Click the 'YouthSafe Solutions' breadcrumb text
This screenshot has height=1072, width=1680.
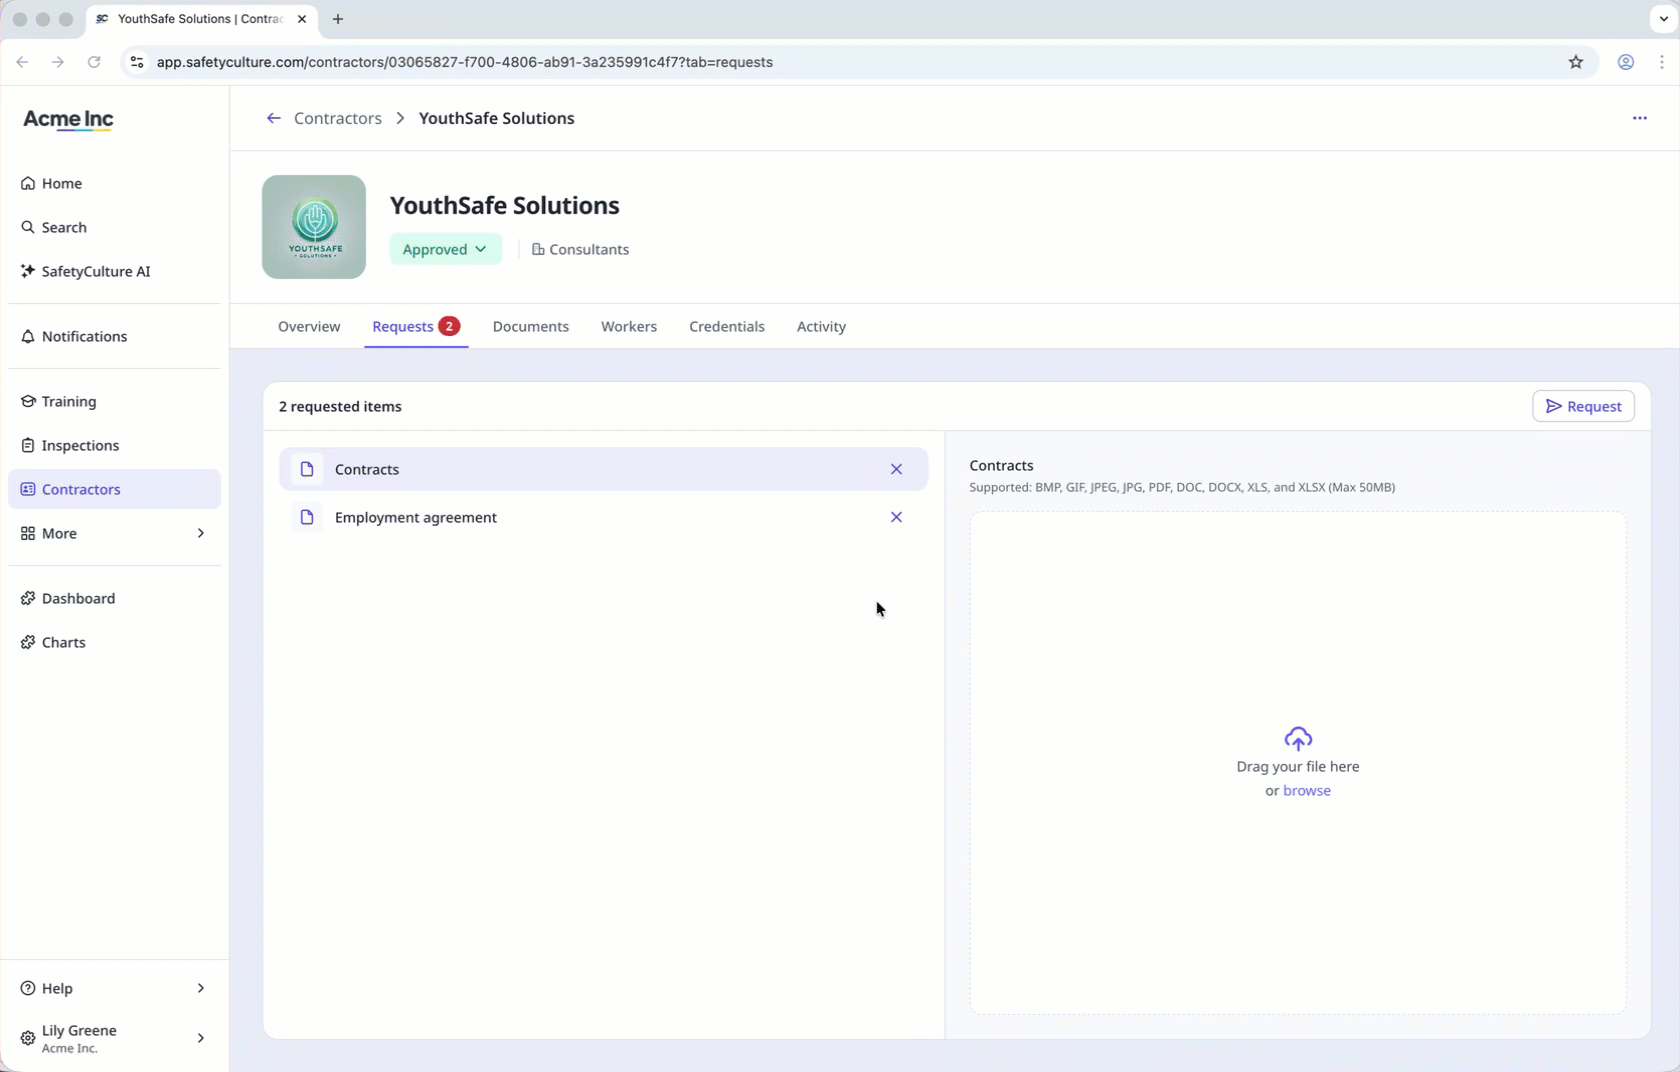tap(496, 118)
